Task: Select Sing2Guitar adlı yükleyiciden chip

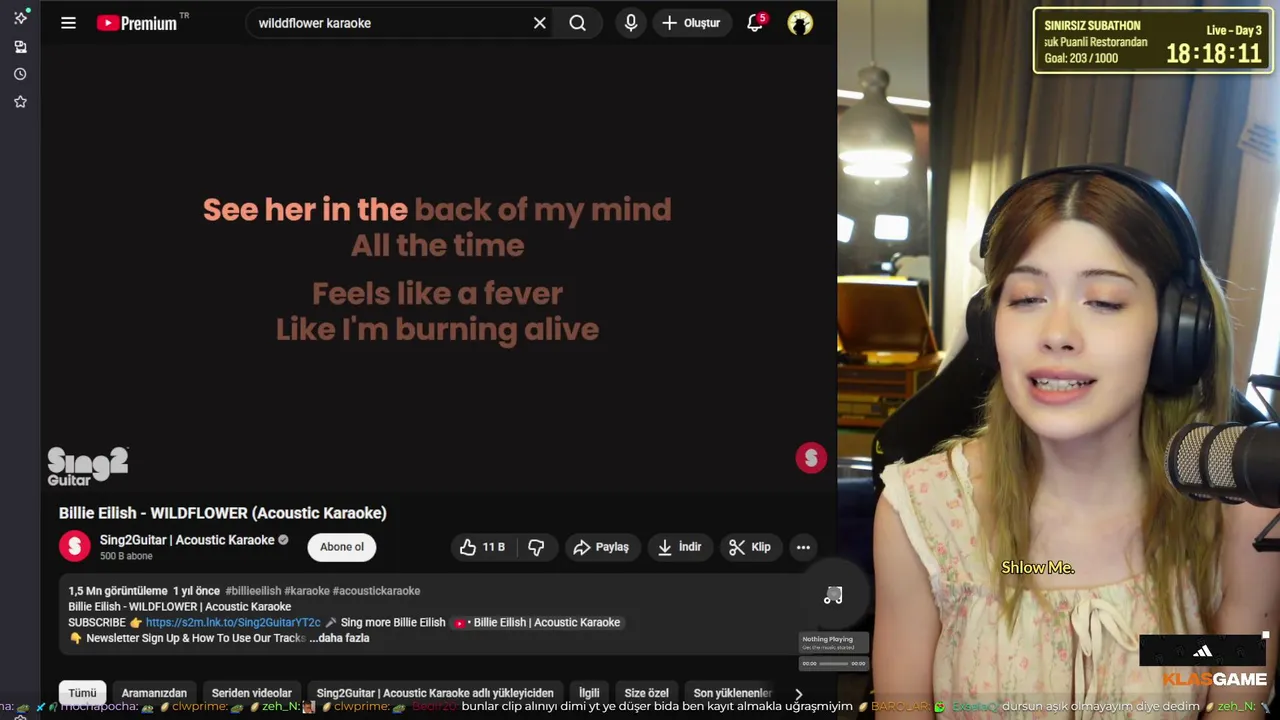Action: click(x=435, y=693)
